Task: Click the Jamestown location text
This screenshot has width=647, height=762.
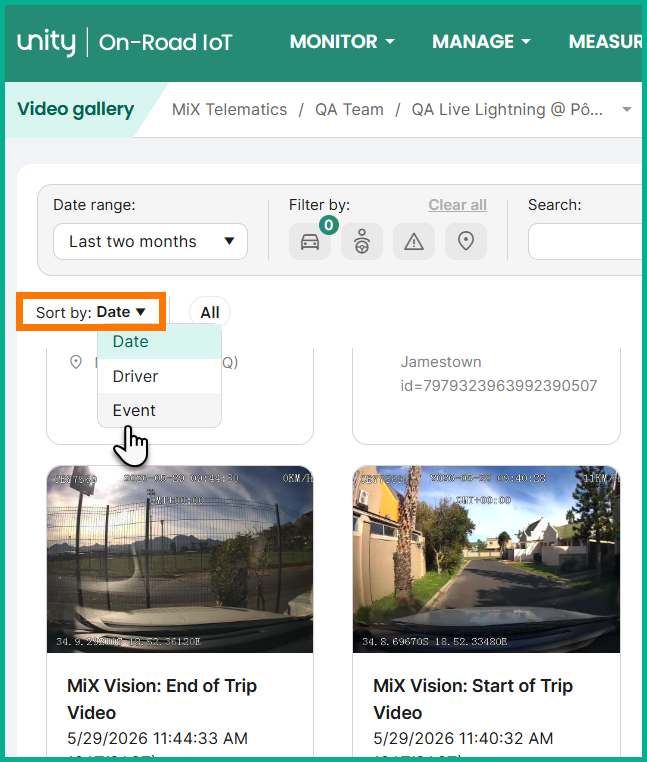Action: coord(441,362)
